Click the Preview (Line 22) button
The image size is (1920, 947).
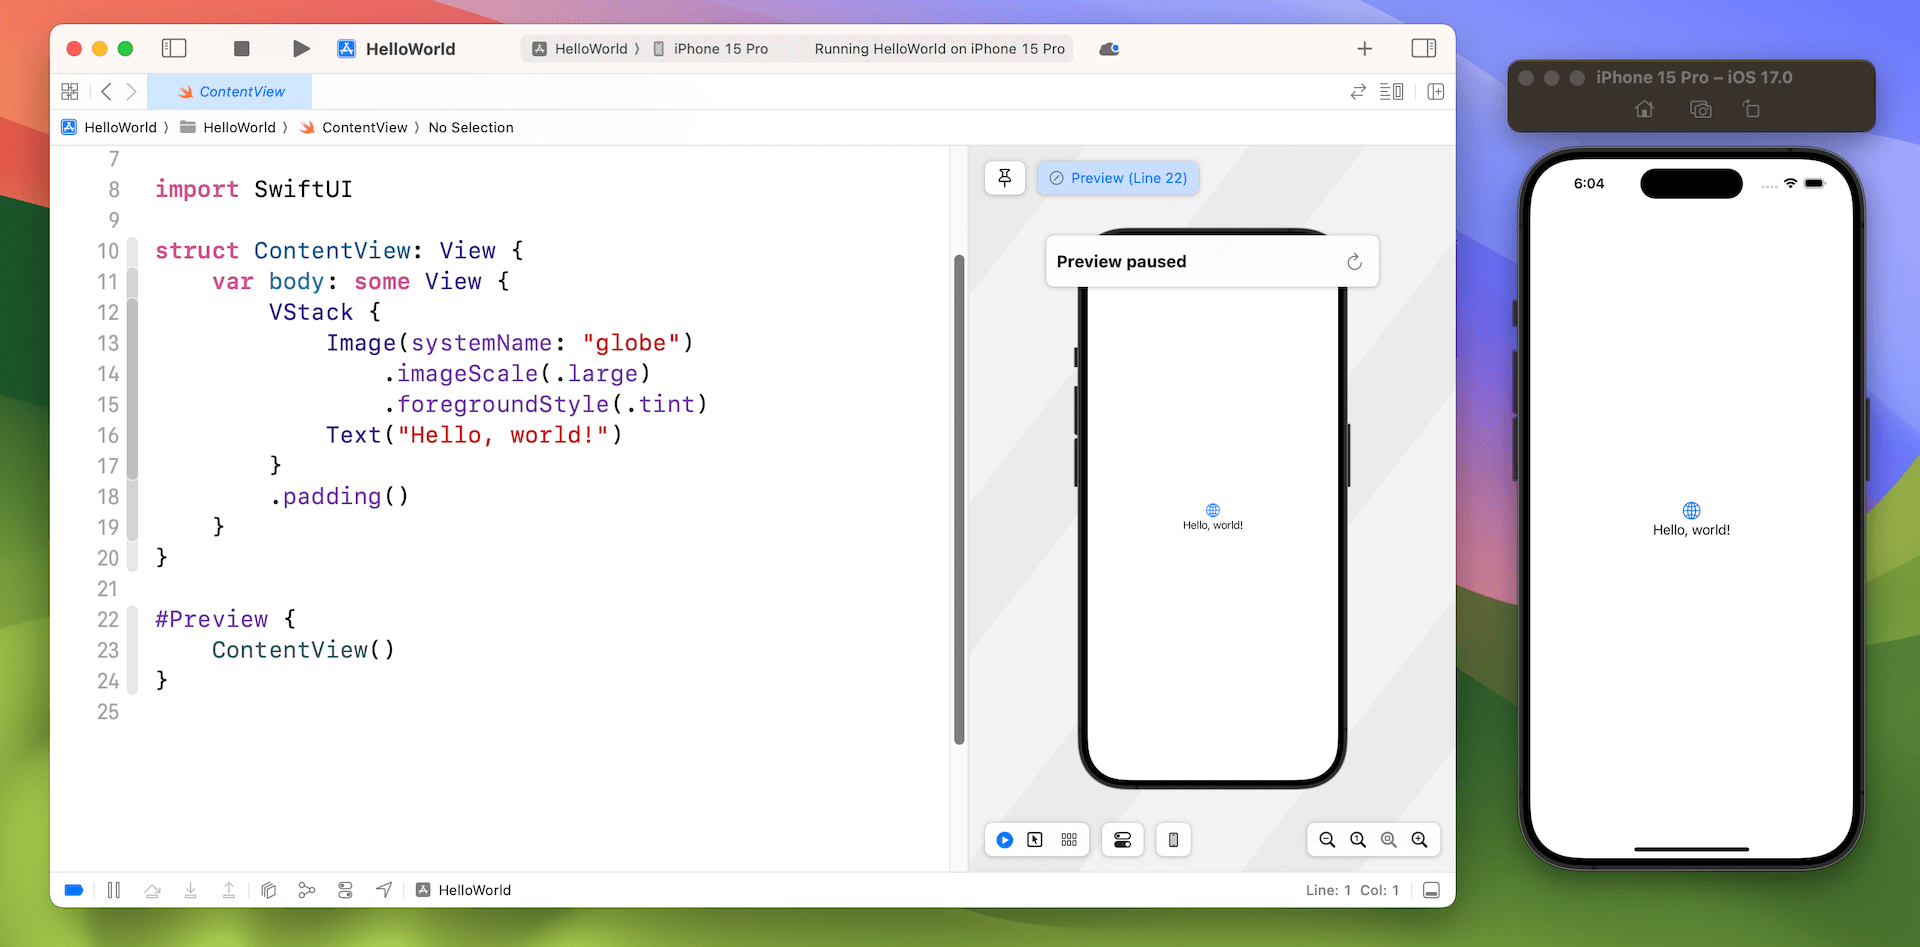pyautogui.click(x=1118, y=178)
